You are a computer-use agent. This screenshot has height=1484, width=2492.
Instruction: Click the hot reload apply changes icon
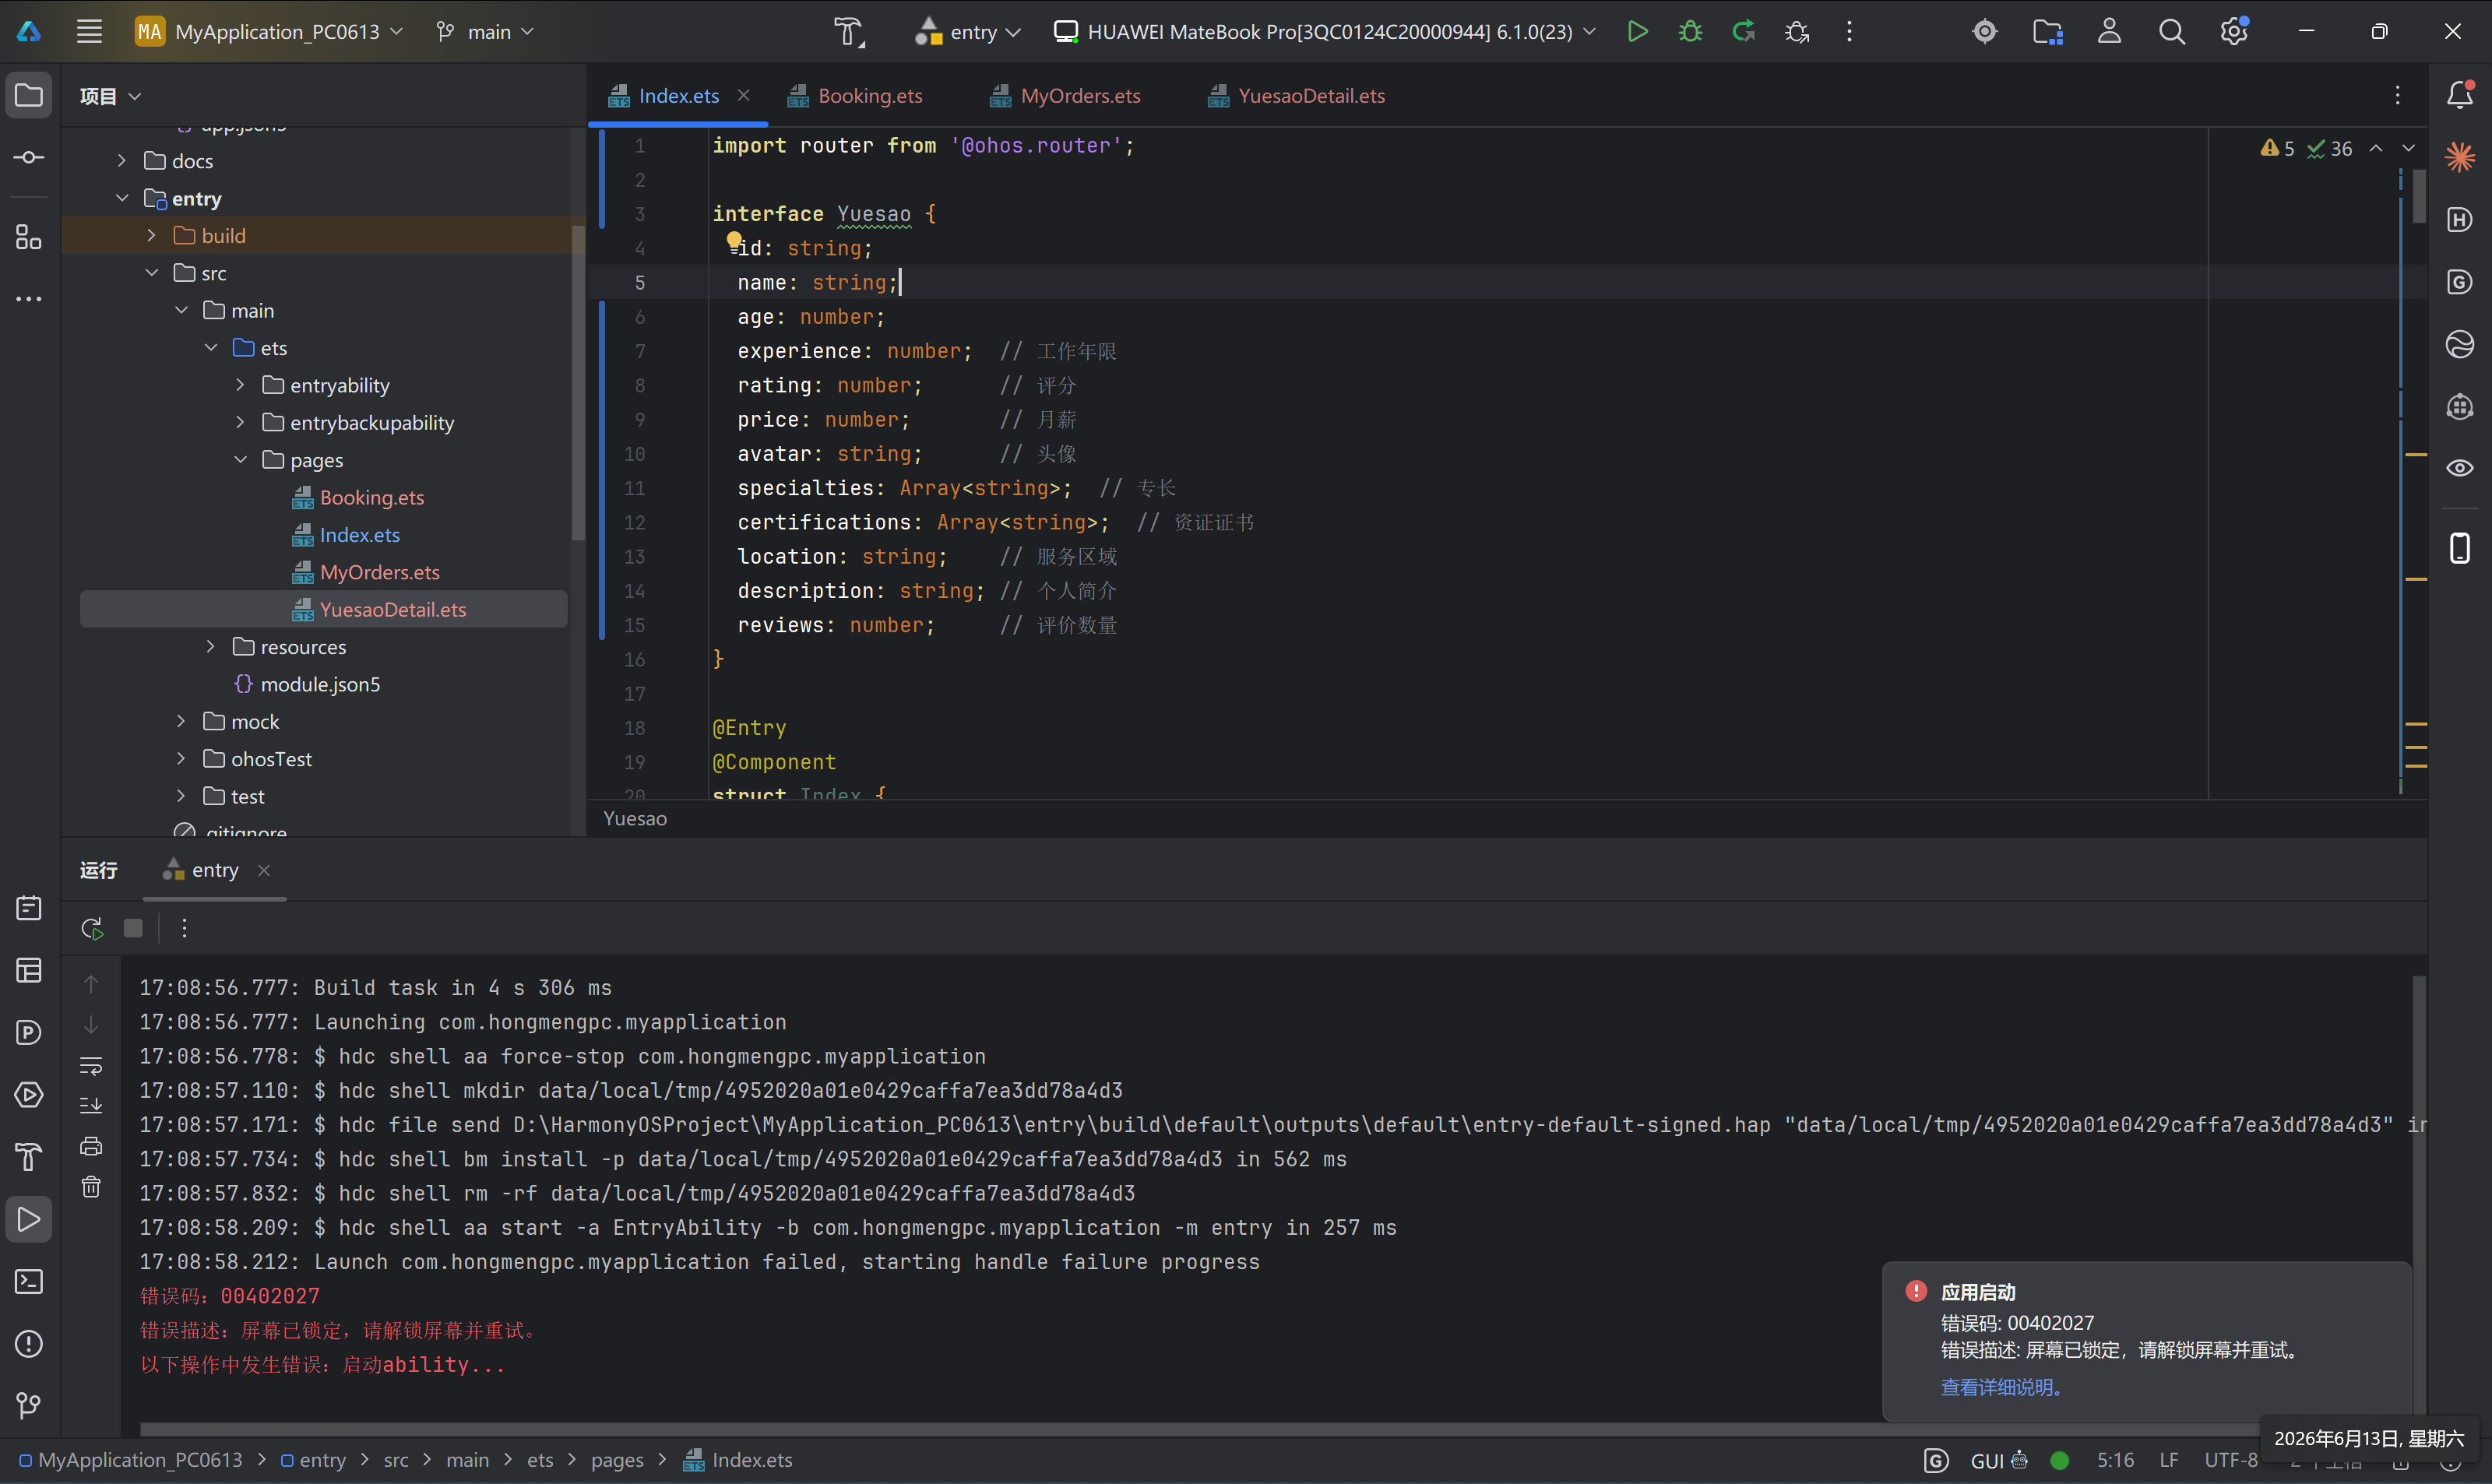tap(1743, 32)
